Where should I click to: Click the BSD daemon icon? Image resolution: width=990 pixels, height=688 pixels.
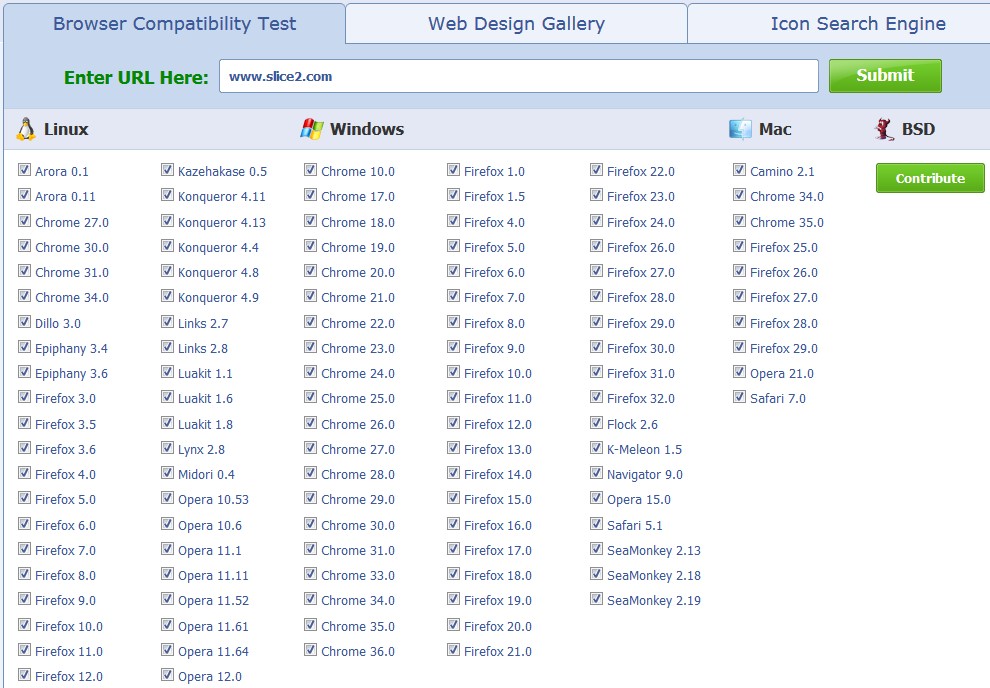[x=884, y=129]
